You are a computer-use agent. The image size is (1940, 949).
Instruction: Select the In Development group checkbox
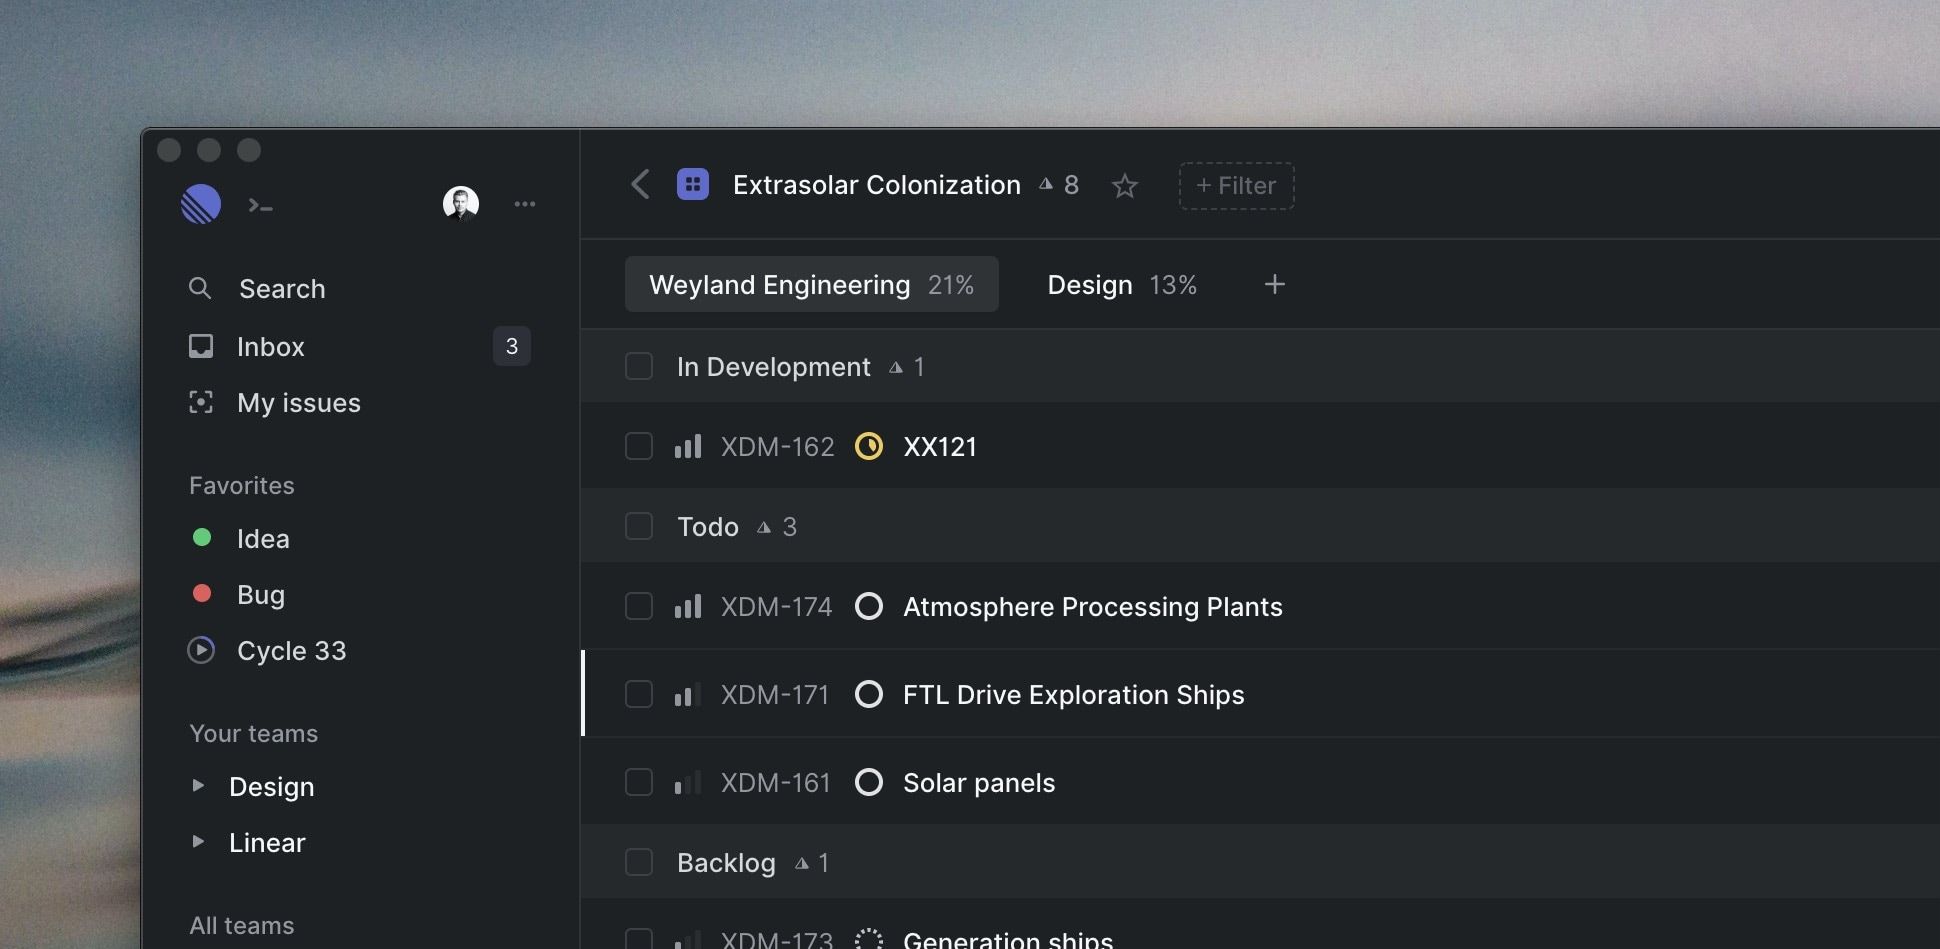(639, 367)
